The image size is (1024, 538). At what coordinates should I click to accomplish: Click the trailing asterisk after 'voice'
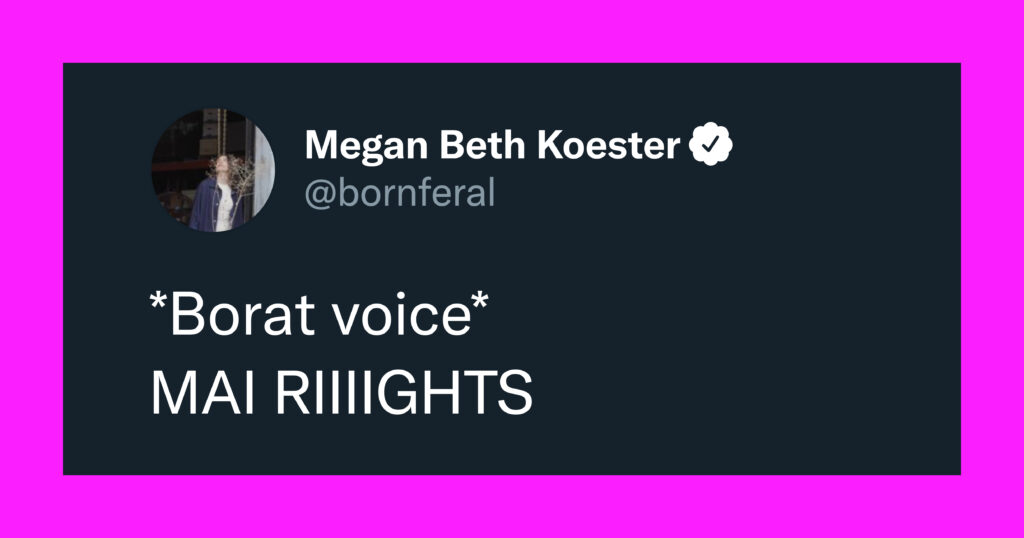[480, 302]
